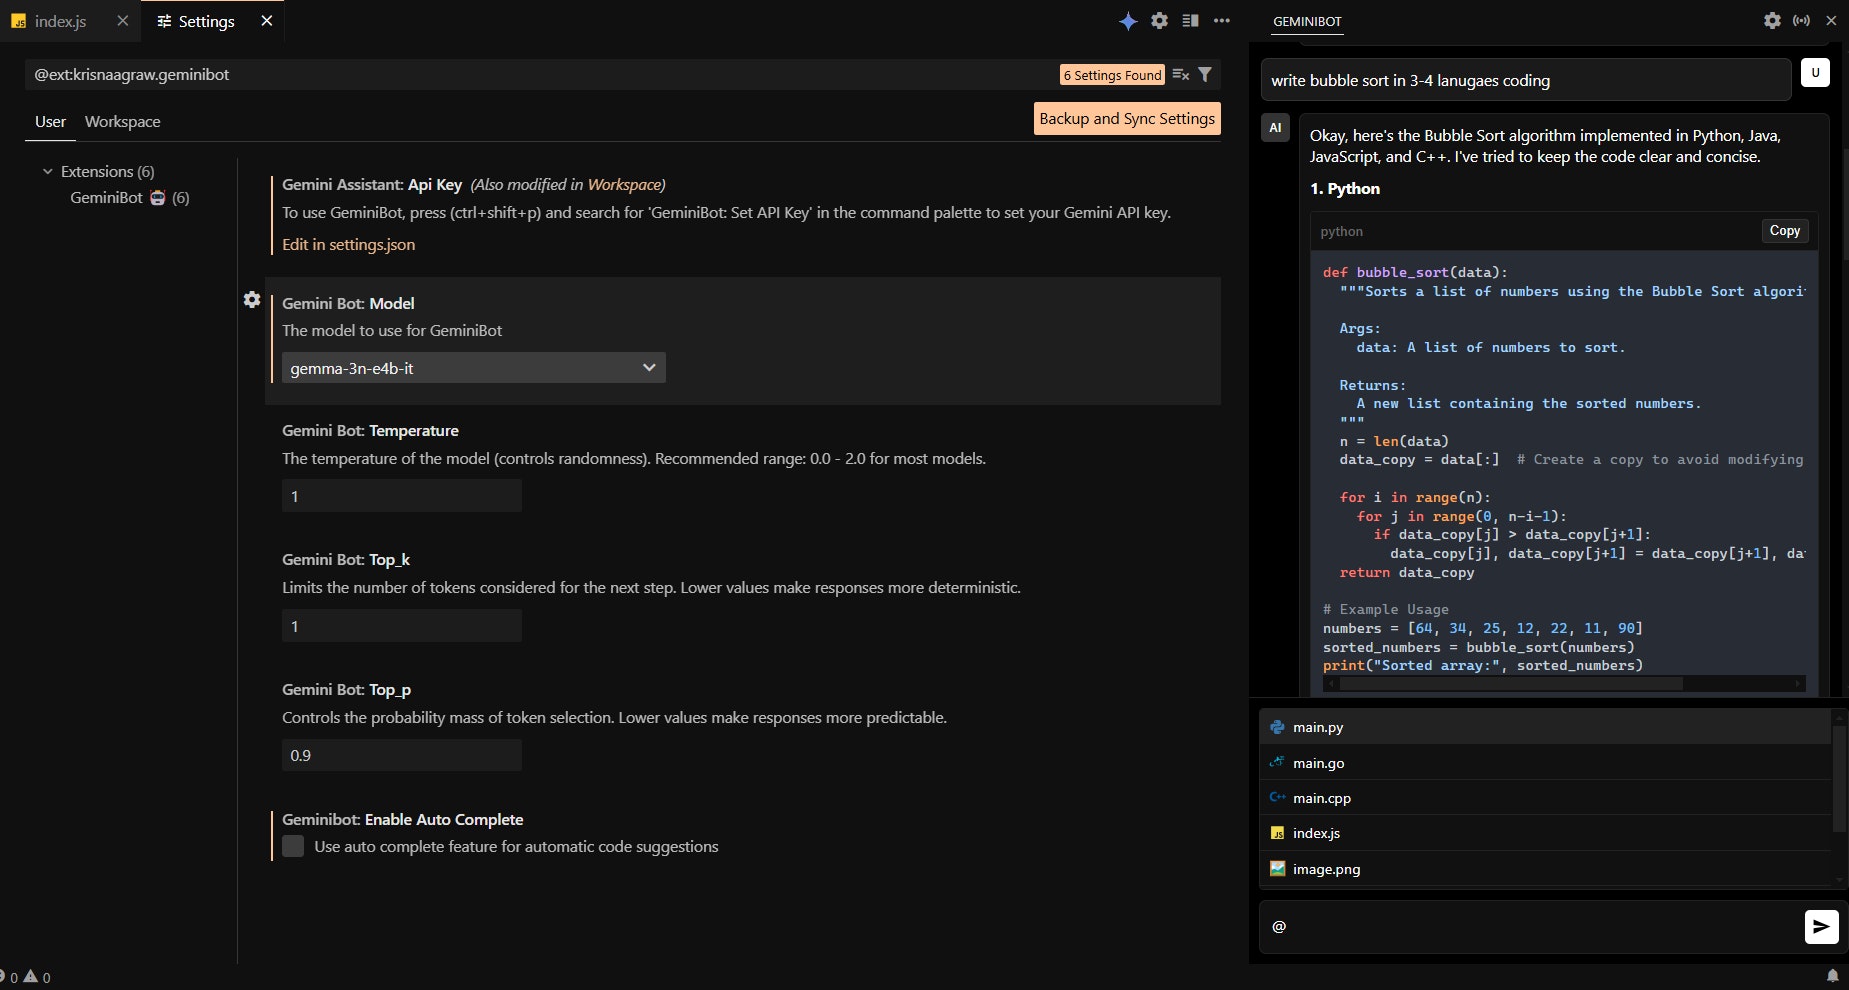Enable the Auto Complete checkbox
Image resolution: width=1849 pixels, height=990 pixels.
pyautogui.click(x=293, y=846)
